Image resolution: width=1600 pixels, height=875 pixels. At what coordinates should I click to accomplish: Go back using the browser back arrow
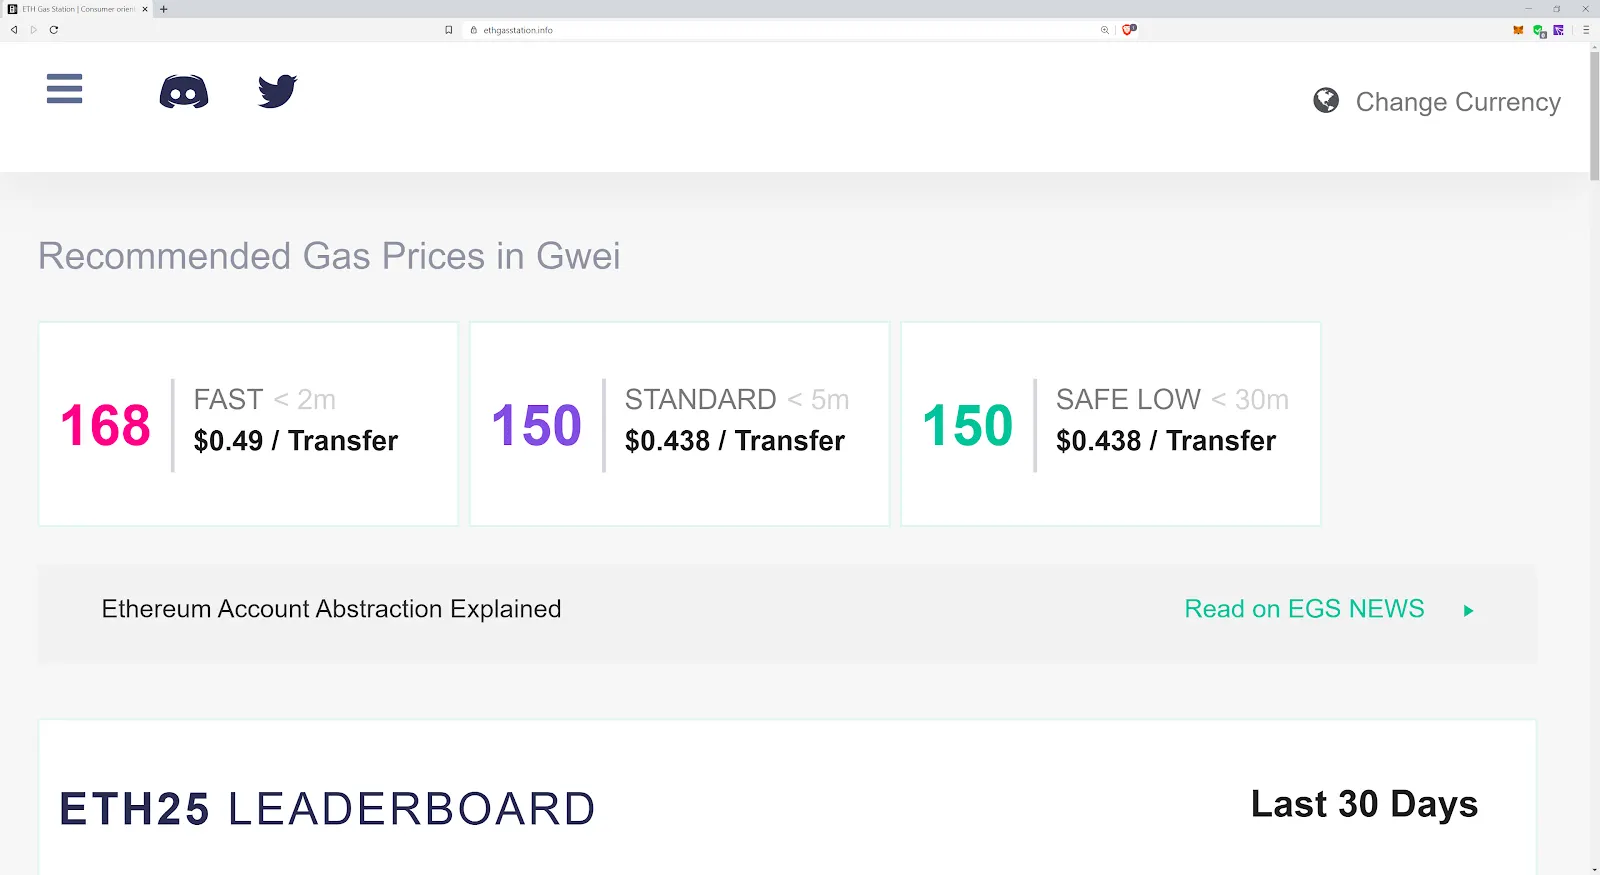point(14,30)
